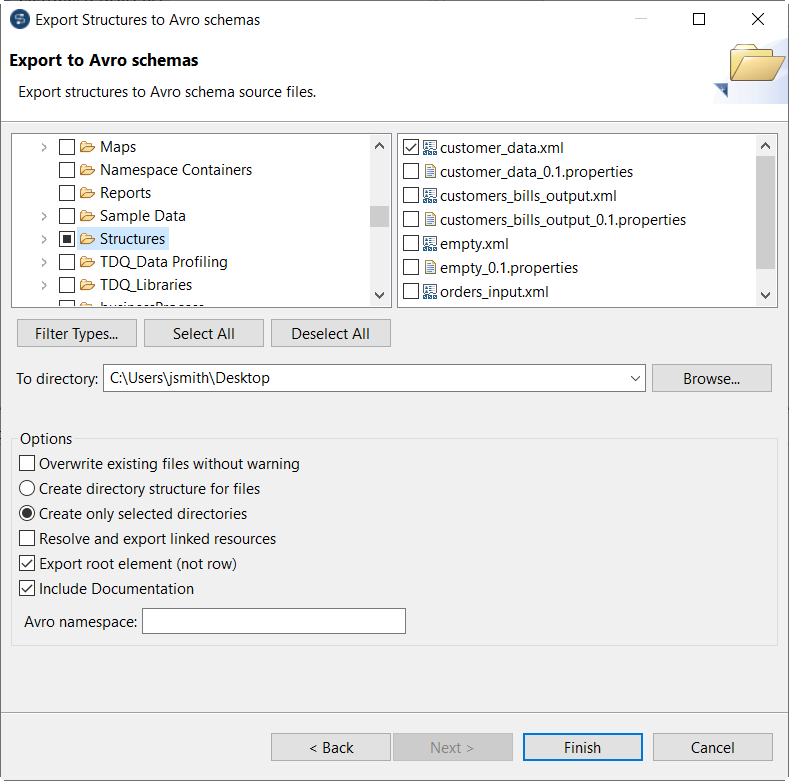The image size is (789, 781).
Task: Uncheck Include Documentation option
Action: pos(27,588)
